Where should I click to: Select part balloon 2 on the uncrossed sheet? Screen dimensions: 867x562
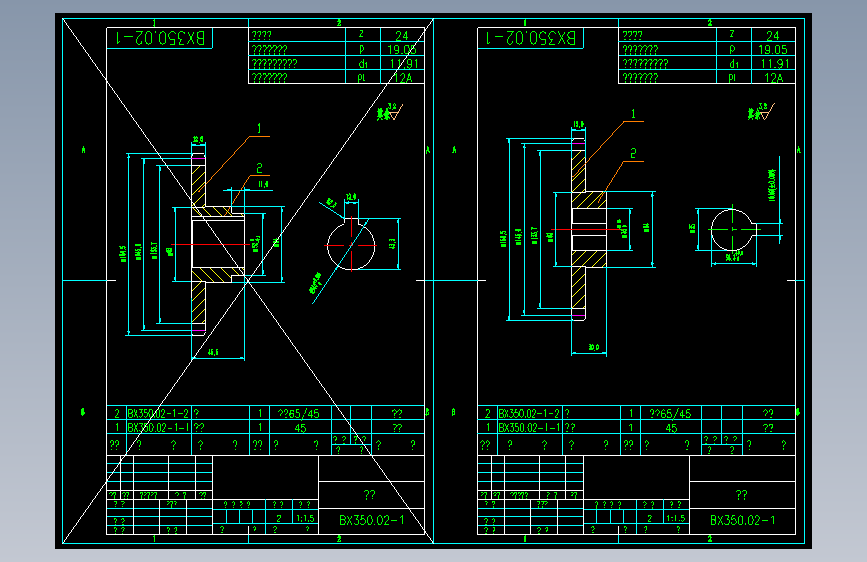(x=633, y=153)
